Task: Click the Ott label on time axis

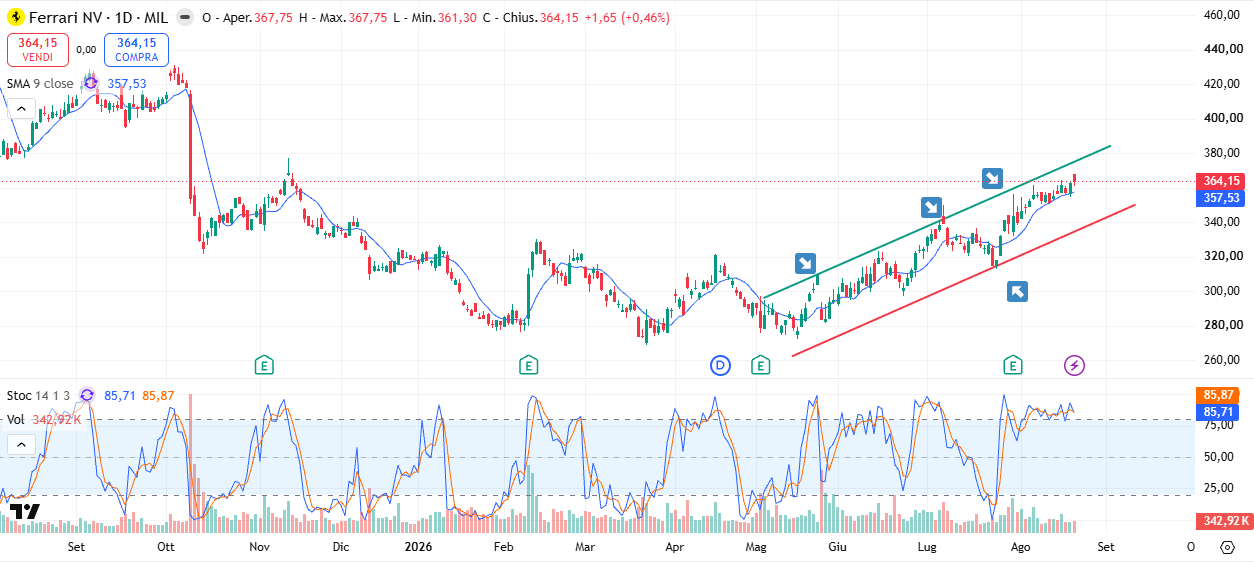Action: [167, 547]
